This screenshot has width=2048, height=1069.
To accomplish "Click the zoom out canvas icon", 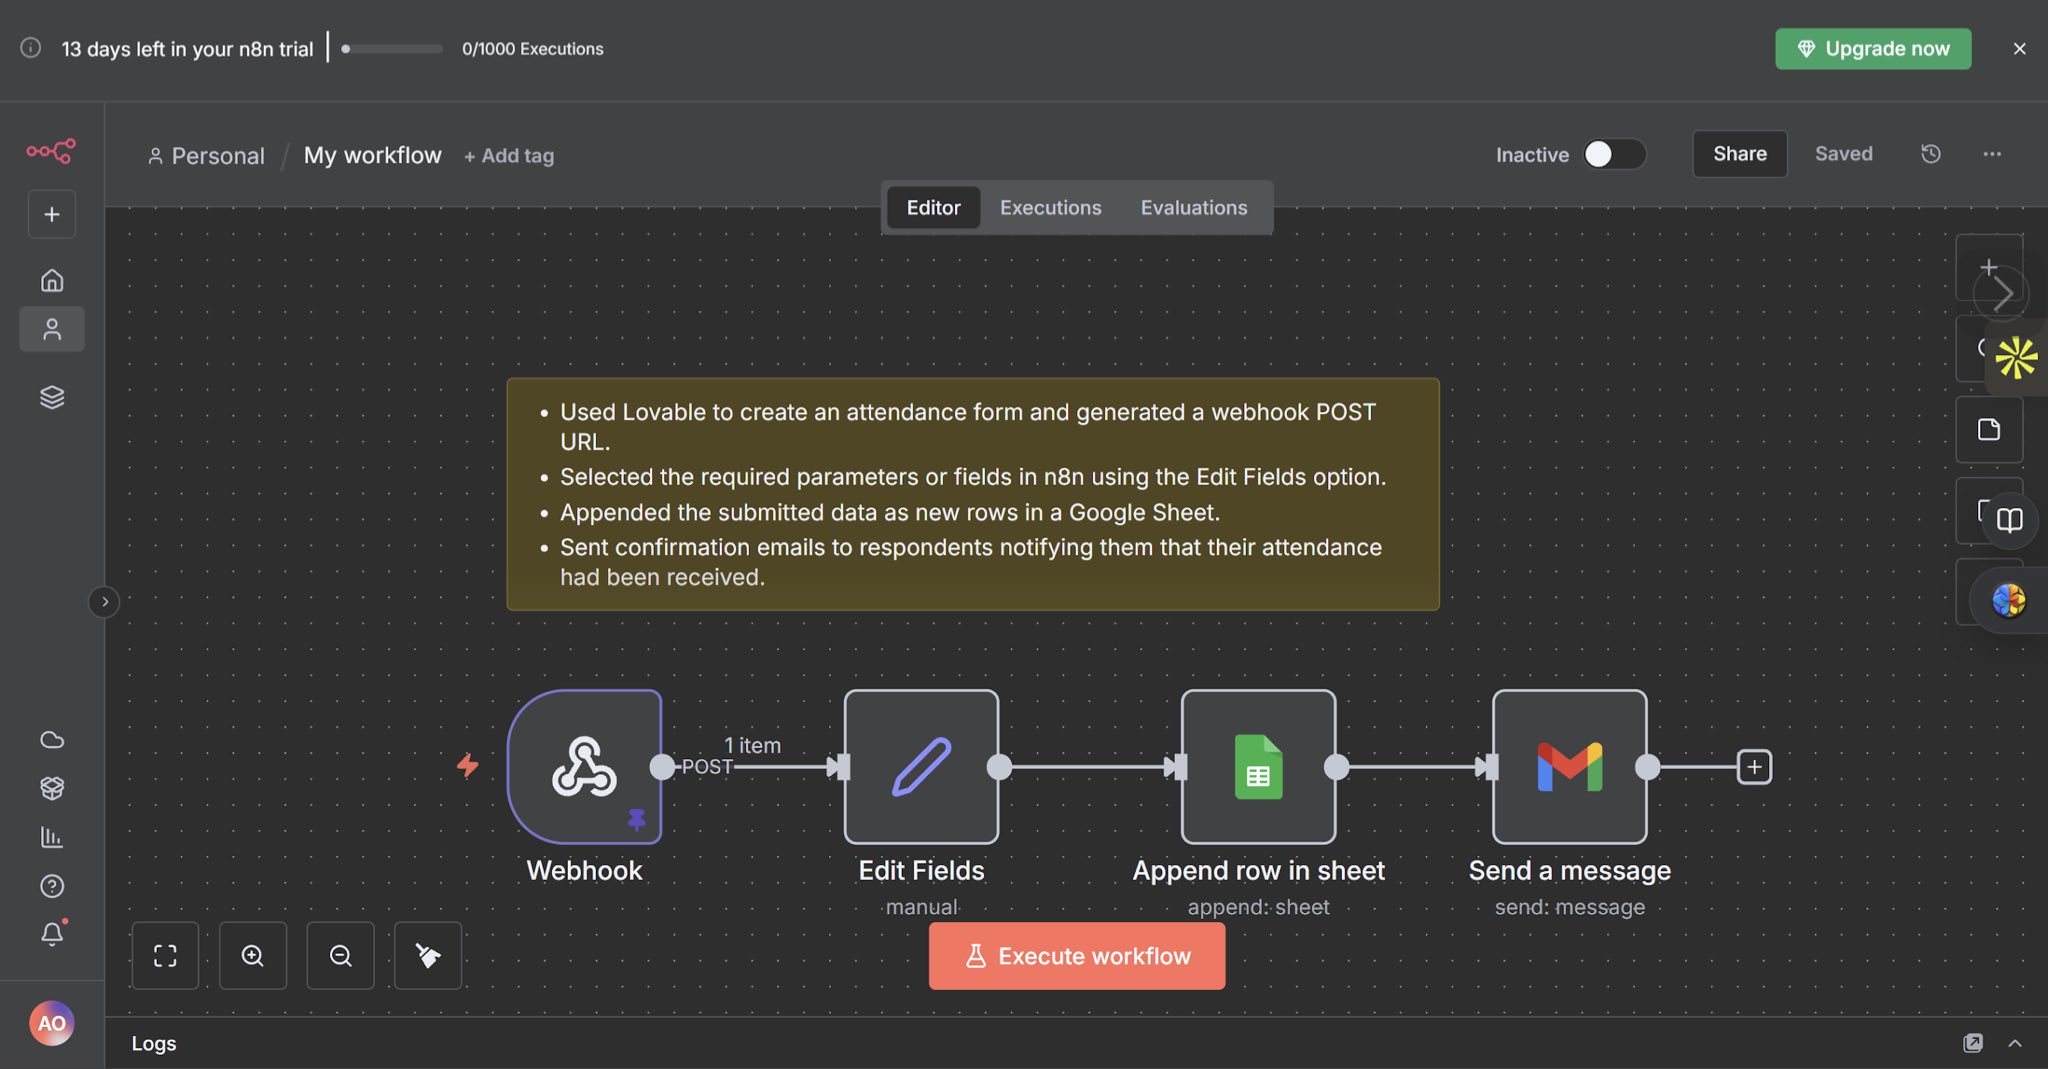I will 340,956.
